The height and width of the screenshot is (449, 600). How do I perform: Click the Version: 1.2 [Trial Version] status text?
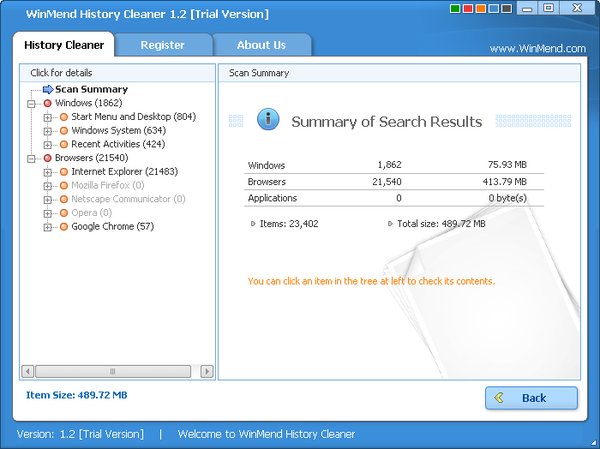tap(80, 434)
